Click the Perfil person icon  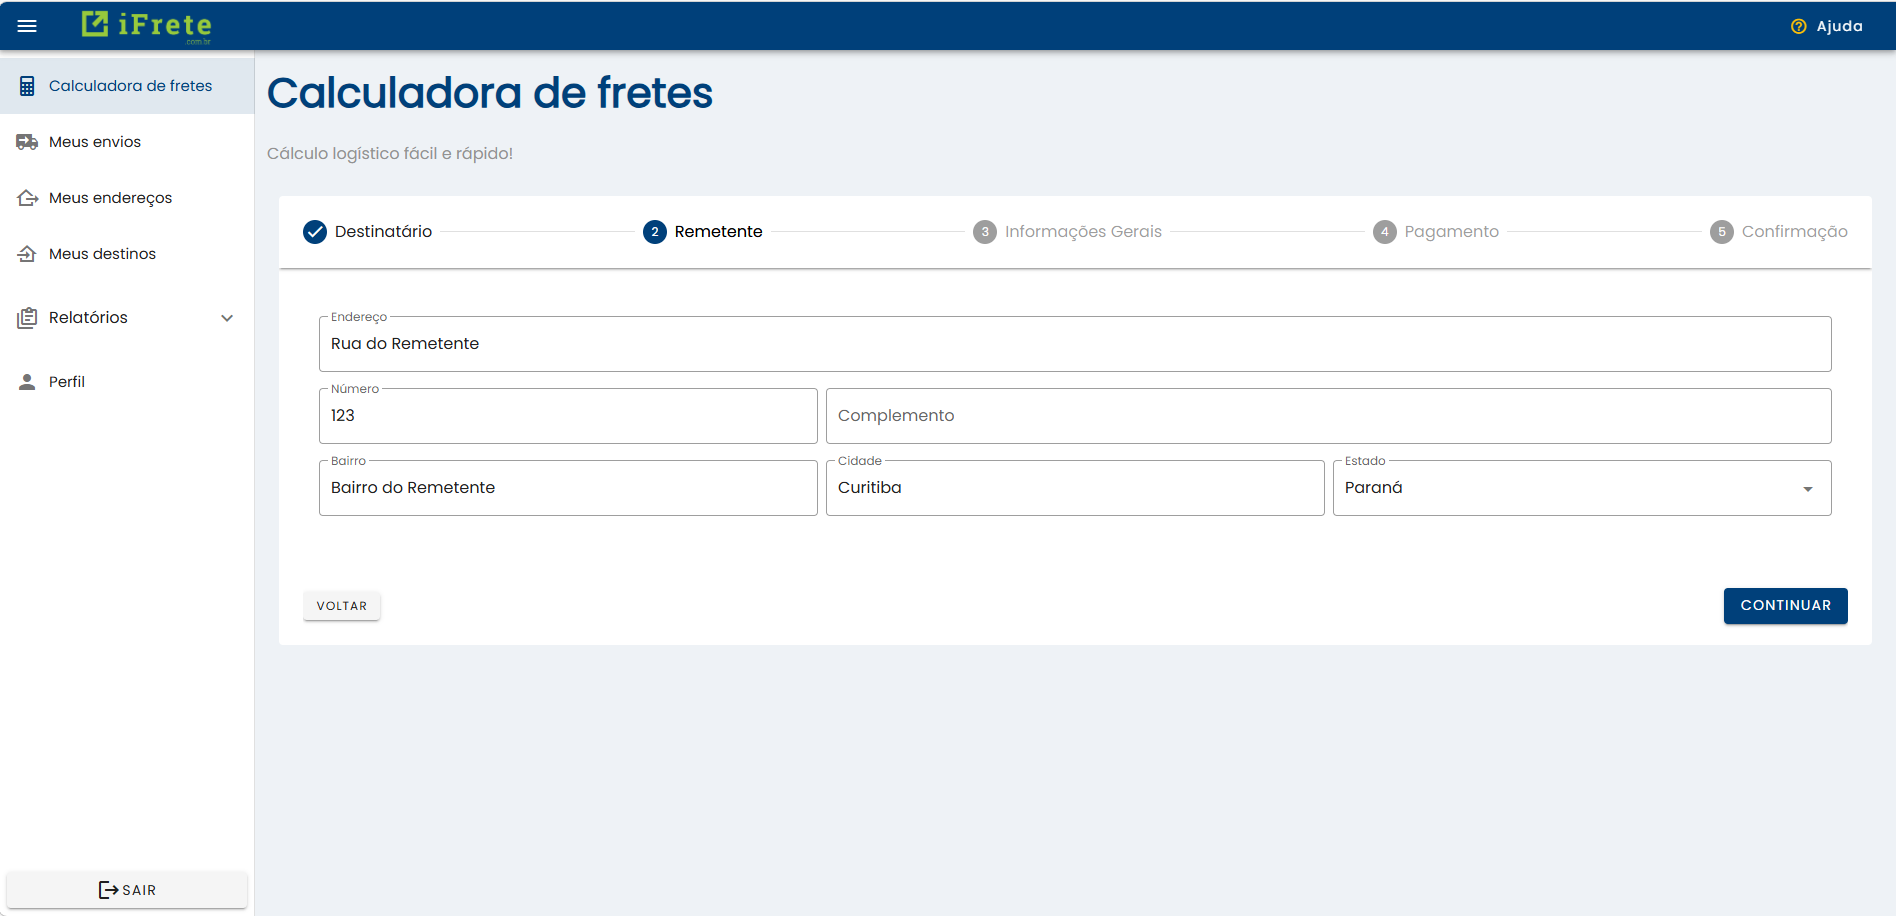[26, 381]
